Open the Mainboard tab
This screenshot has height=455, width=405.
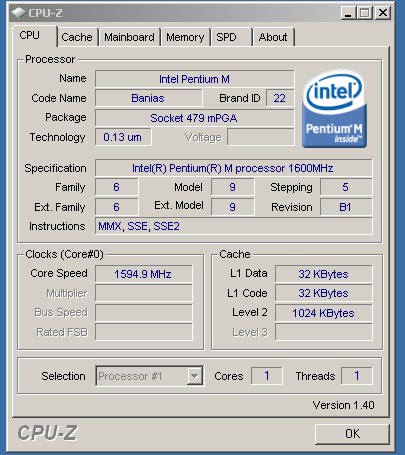pos(129,37)
